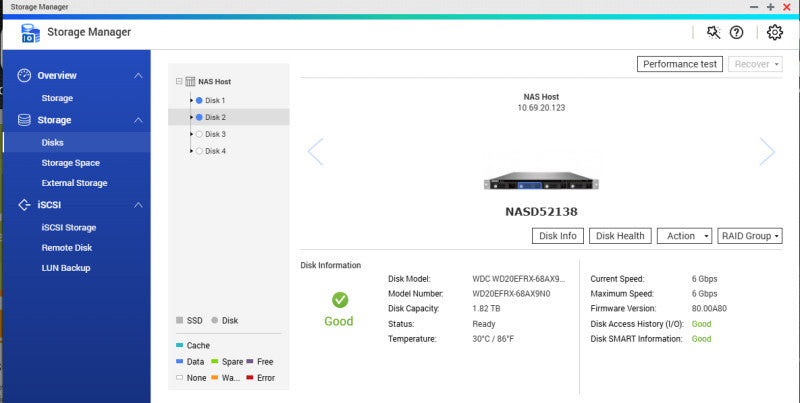This screenshot has width=800, height=403.
Task: Click the Disk 3 empty status dot
Action: point(199,134)
